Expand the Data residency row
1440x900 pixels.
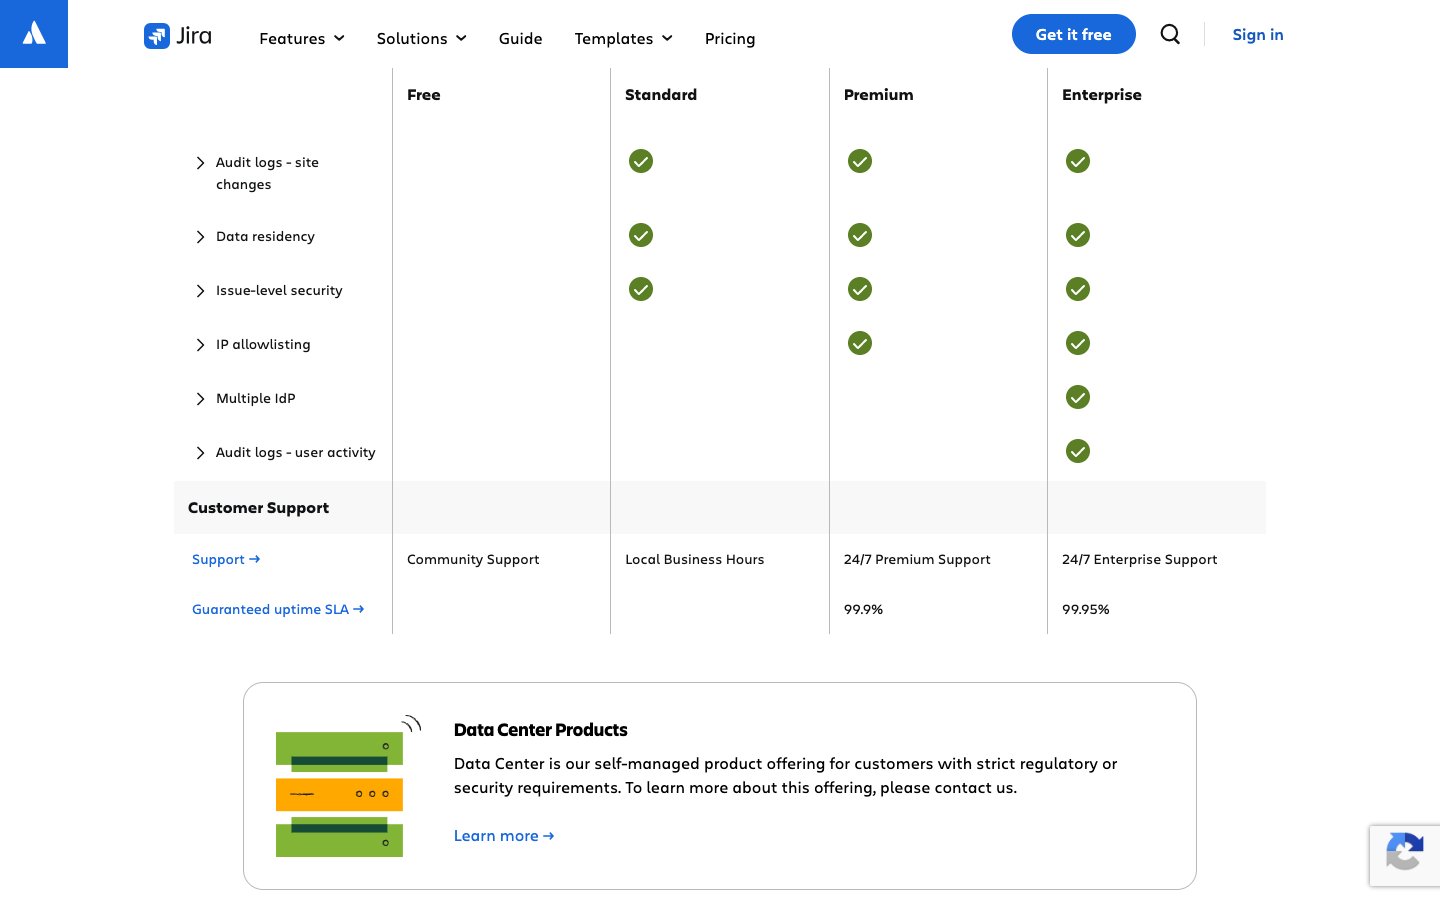(201, 237)
